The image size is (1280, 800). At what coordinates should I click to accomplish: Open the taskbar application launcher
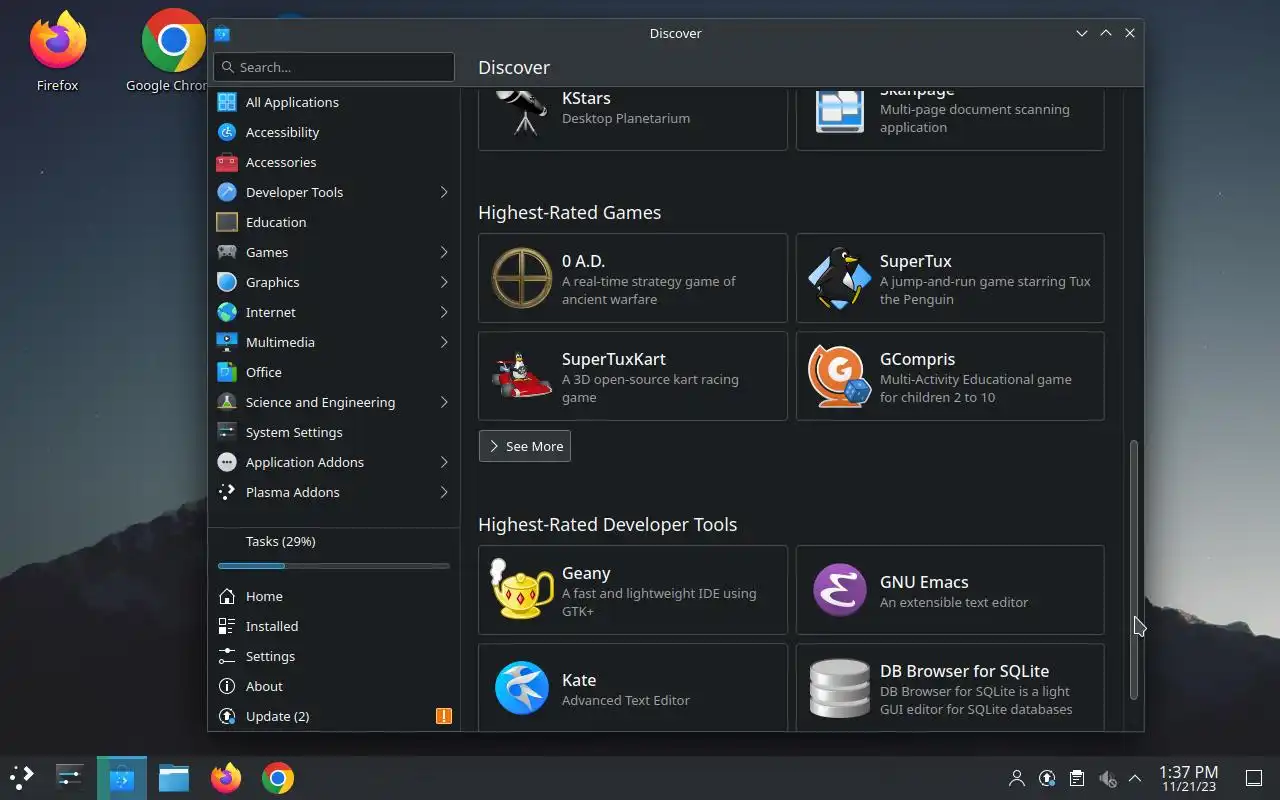(x=22, y=777)
